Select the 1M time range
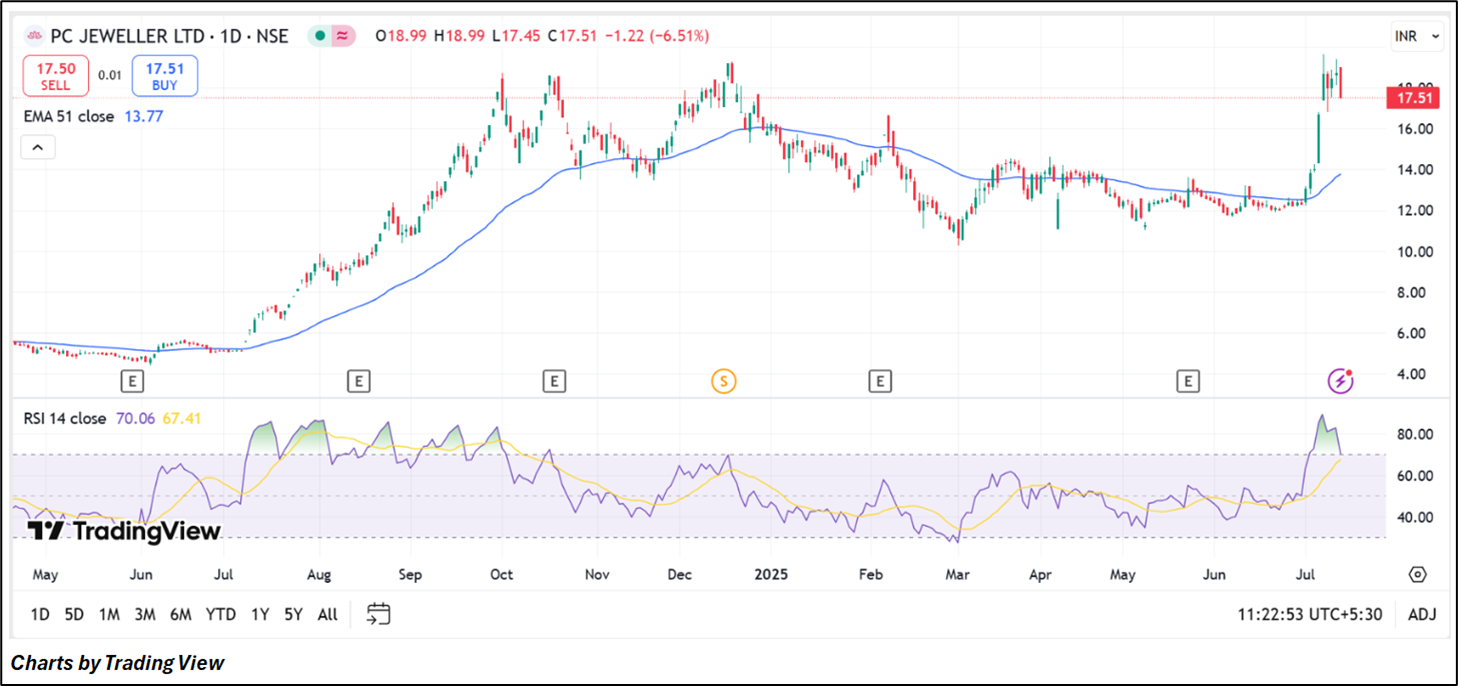 point(109,614)
